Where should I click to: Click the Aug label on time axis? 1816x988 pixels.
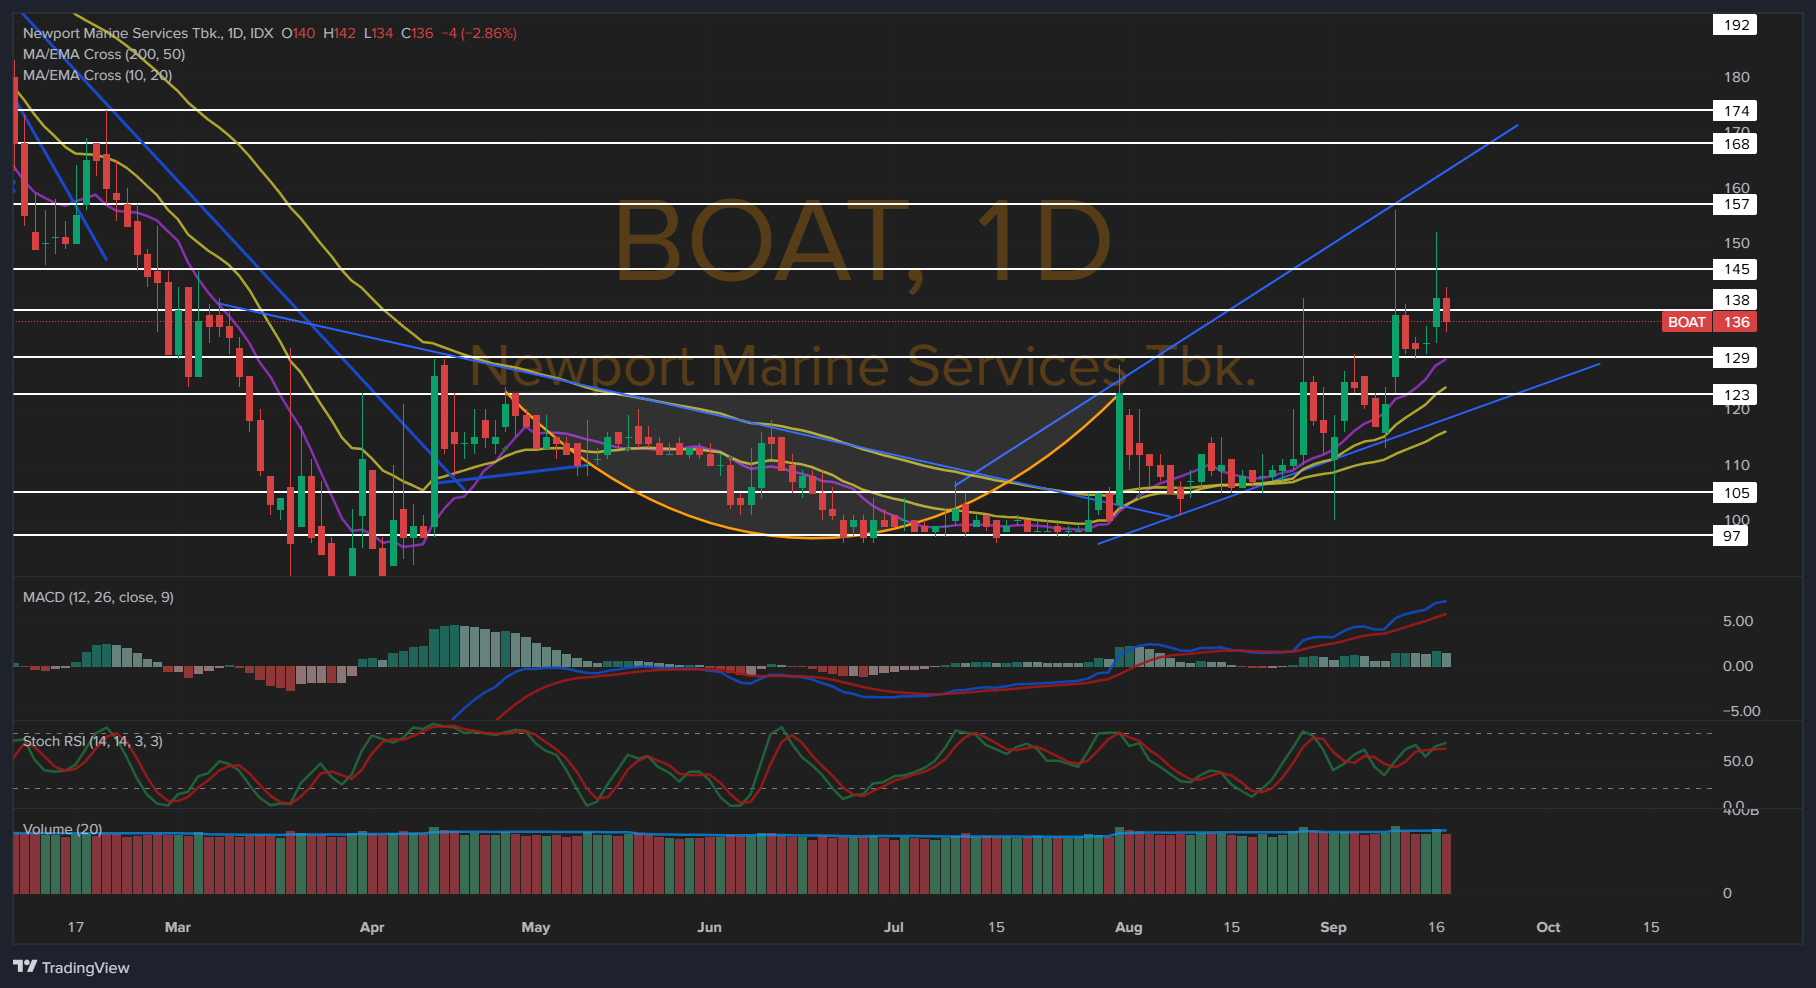(1129, 927)
